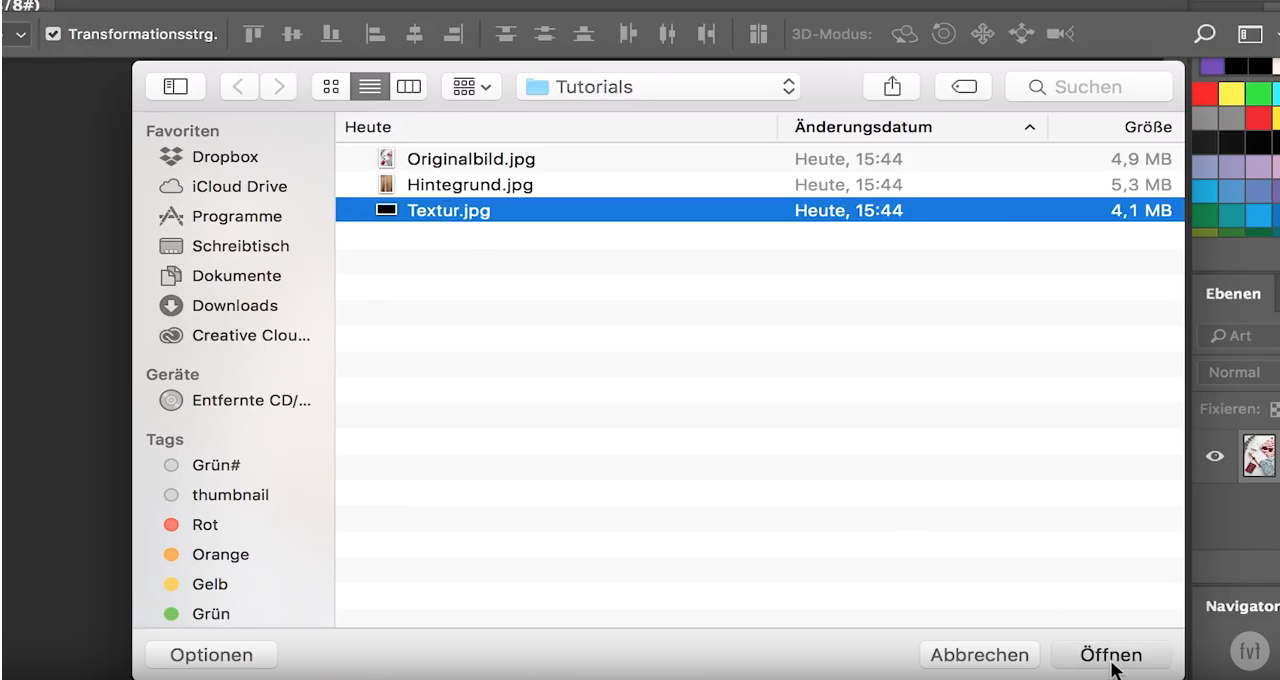This screenshot has width=1280, height=680.
Task: Open Creative Cloud folder in sidebar
Action: 236,336
